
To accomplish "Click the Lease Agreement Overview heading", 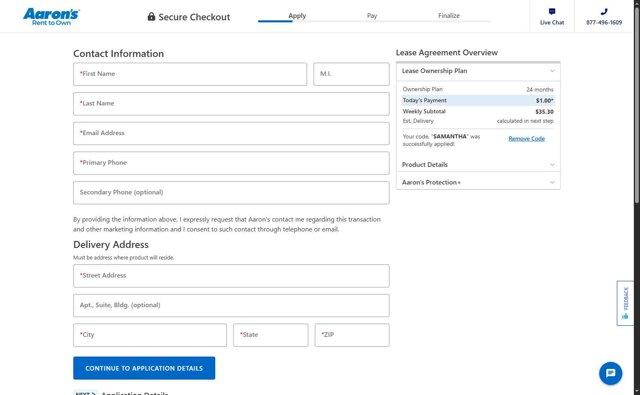I will point(447,53).
